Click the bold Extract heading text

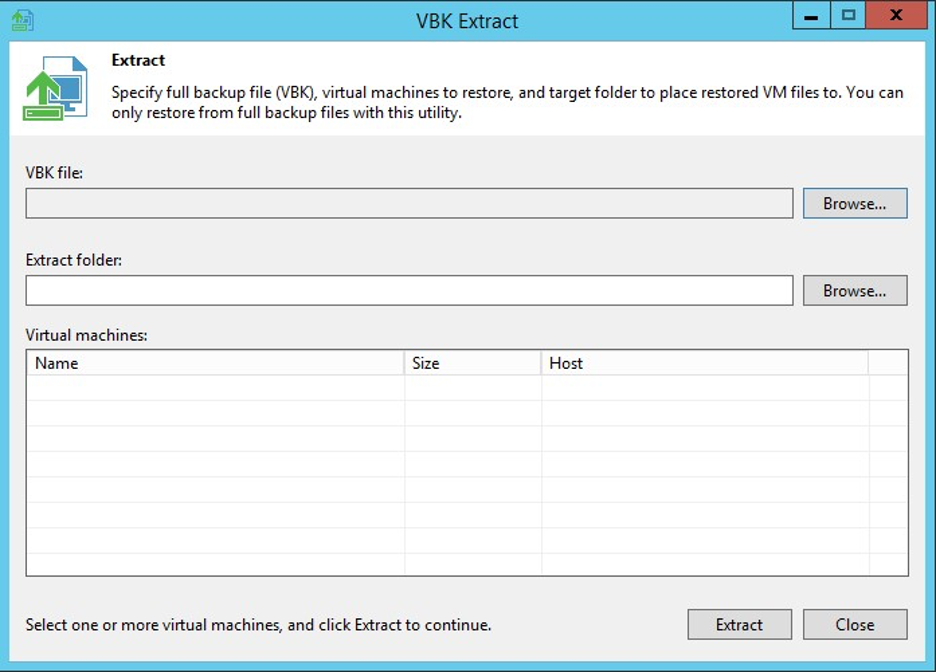[x=138, y=60]
